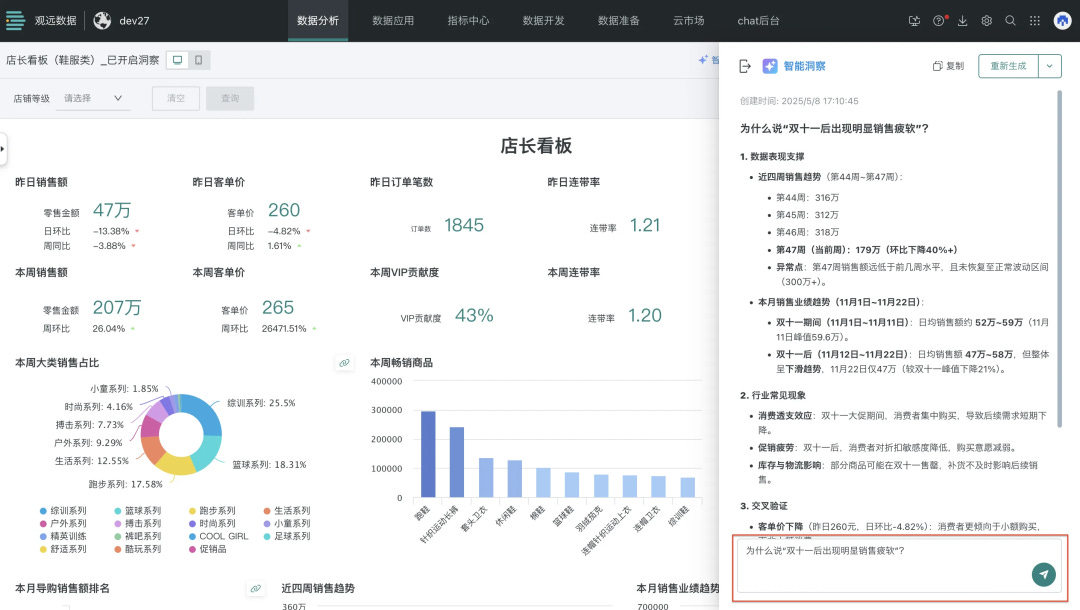
Task: Toggle 综训系列 legend item in pie chart
Action: (x=63, y=511)
